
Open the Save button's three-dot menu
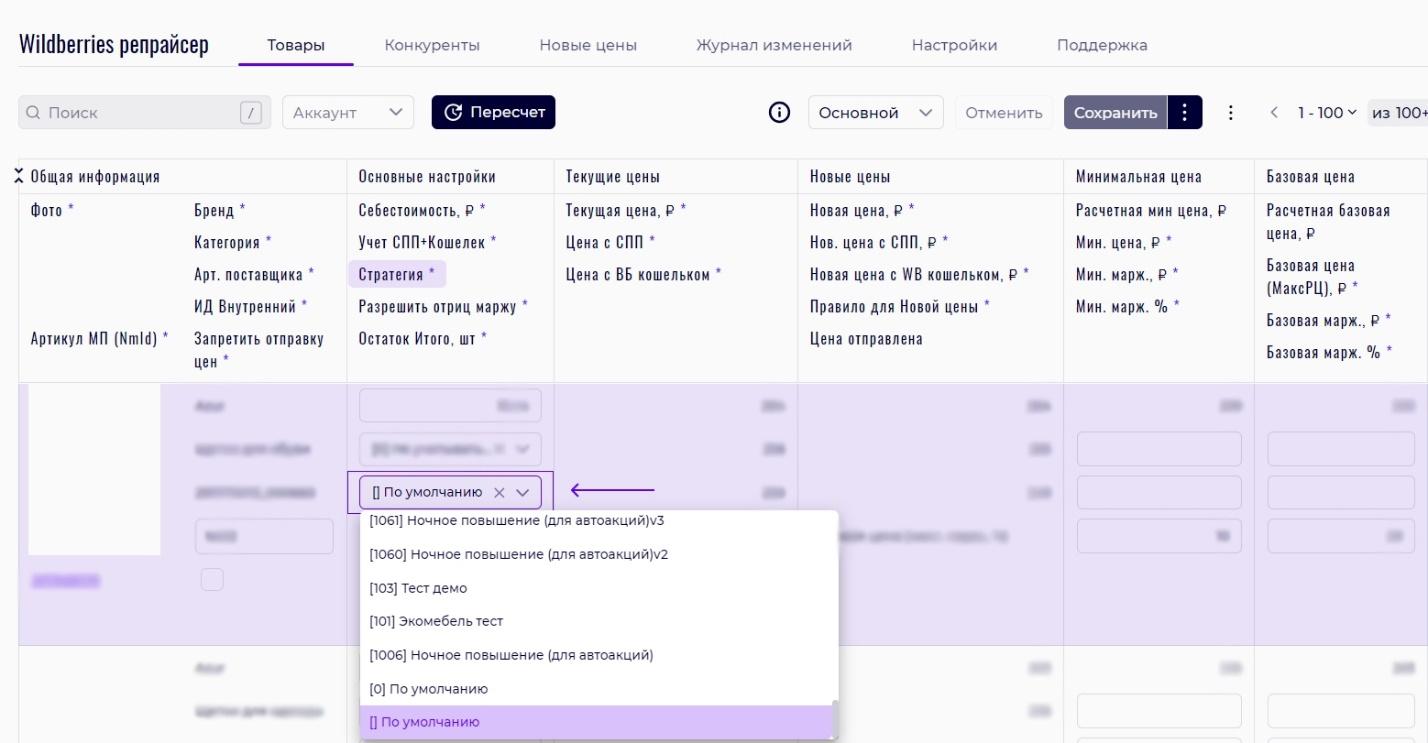(x=1185, y=113)
